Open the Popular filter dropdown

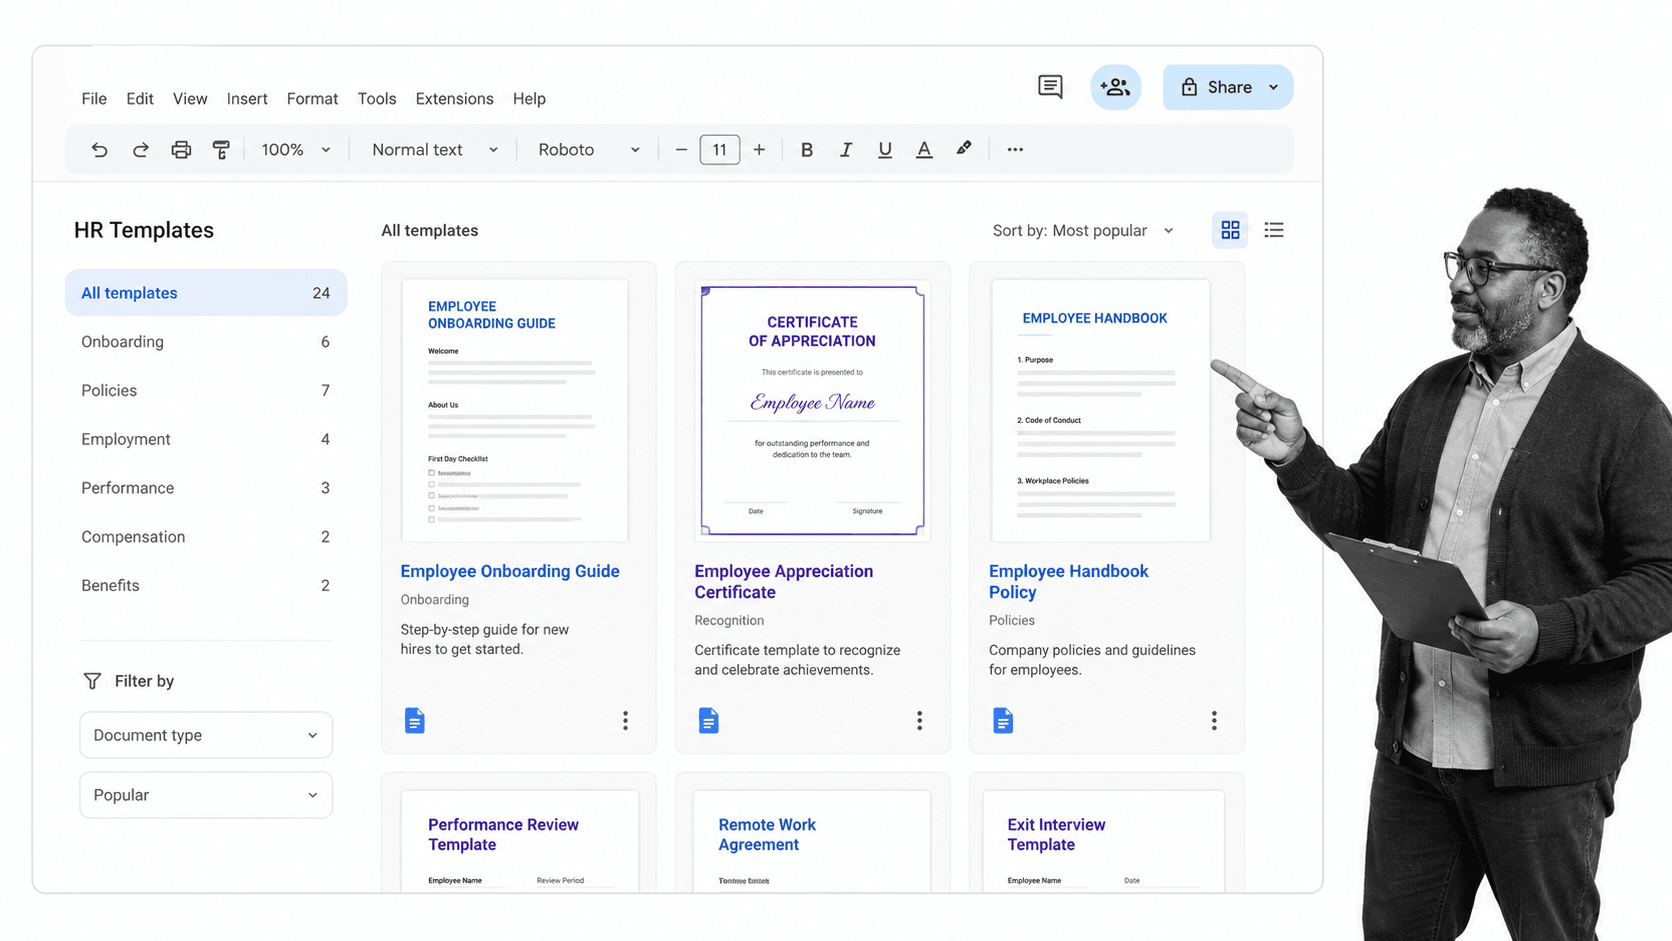coord(206,795)
